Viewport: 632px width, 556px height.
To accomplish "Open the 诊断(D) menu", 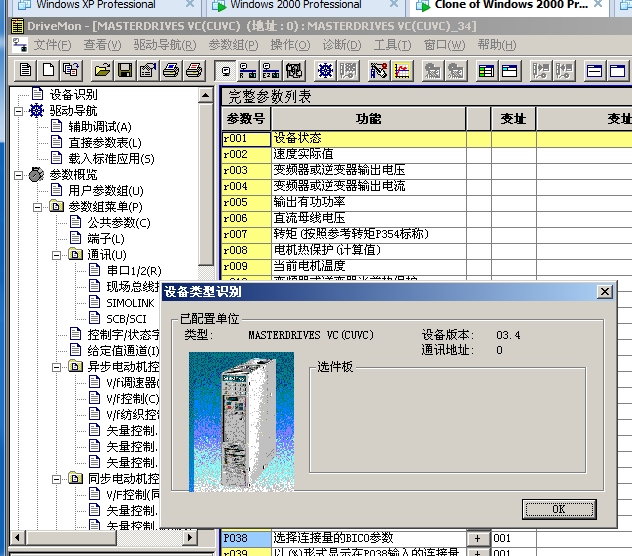I will click(342, 45).
